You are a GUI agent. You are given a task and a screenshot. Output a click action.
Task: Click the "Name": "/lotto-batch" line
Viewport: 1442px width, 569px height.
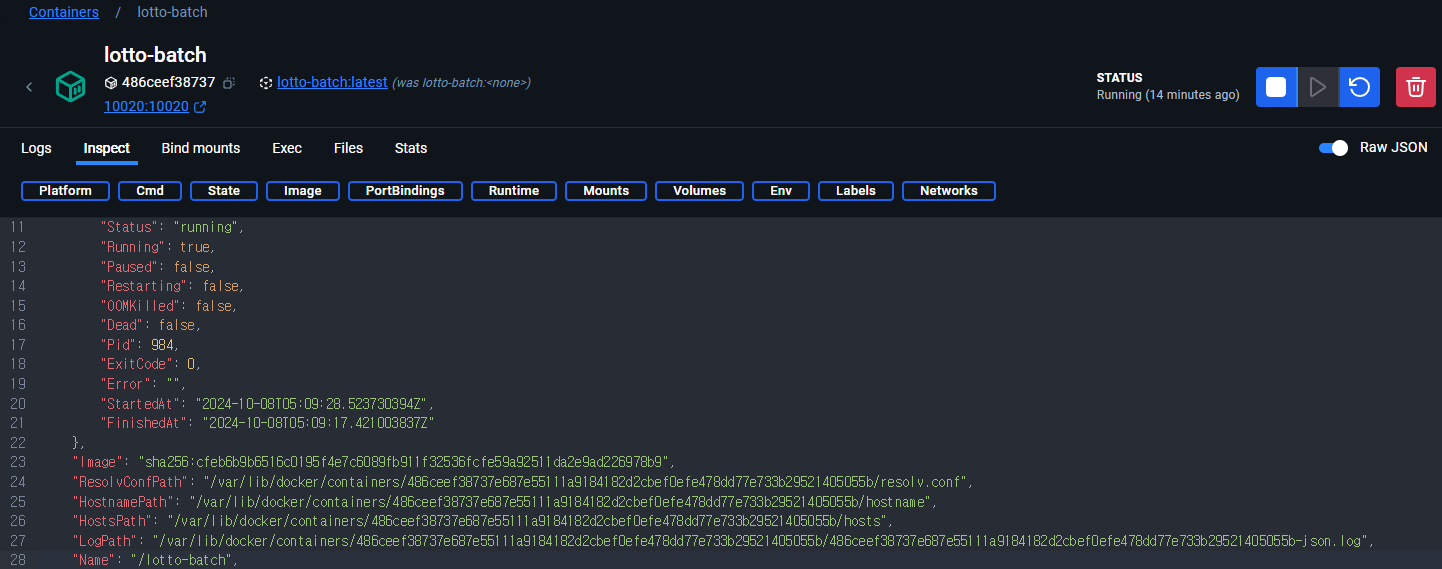coord(156,560)
